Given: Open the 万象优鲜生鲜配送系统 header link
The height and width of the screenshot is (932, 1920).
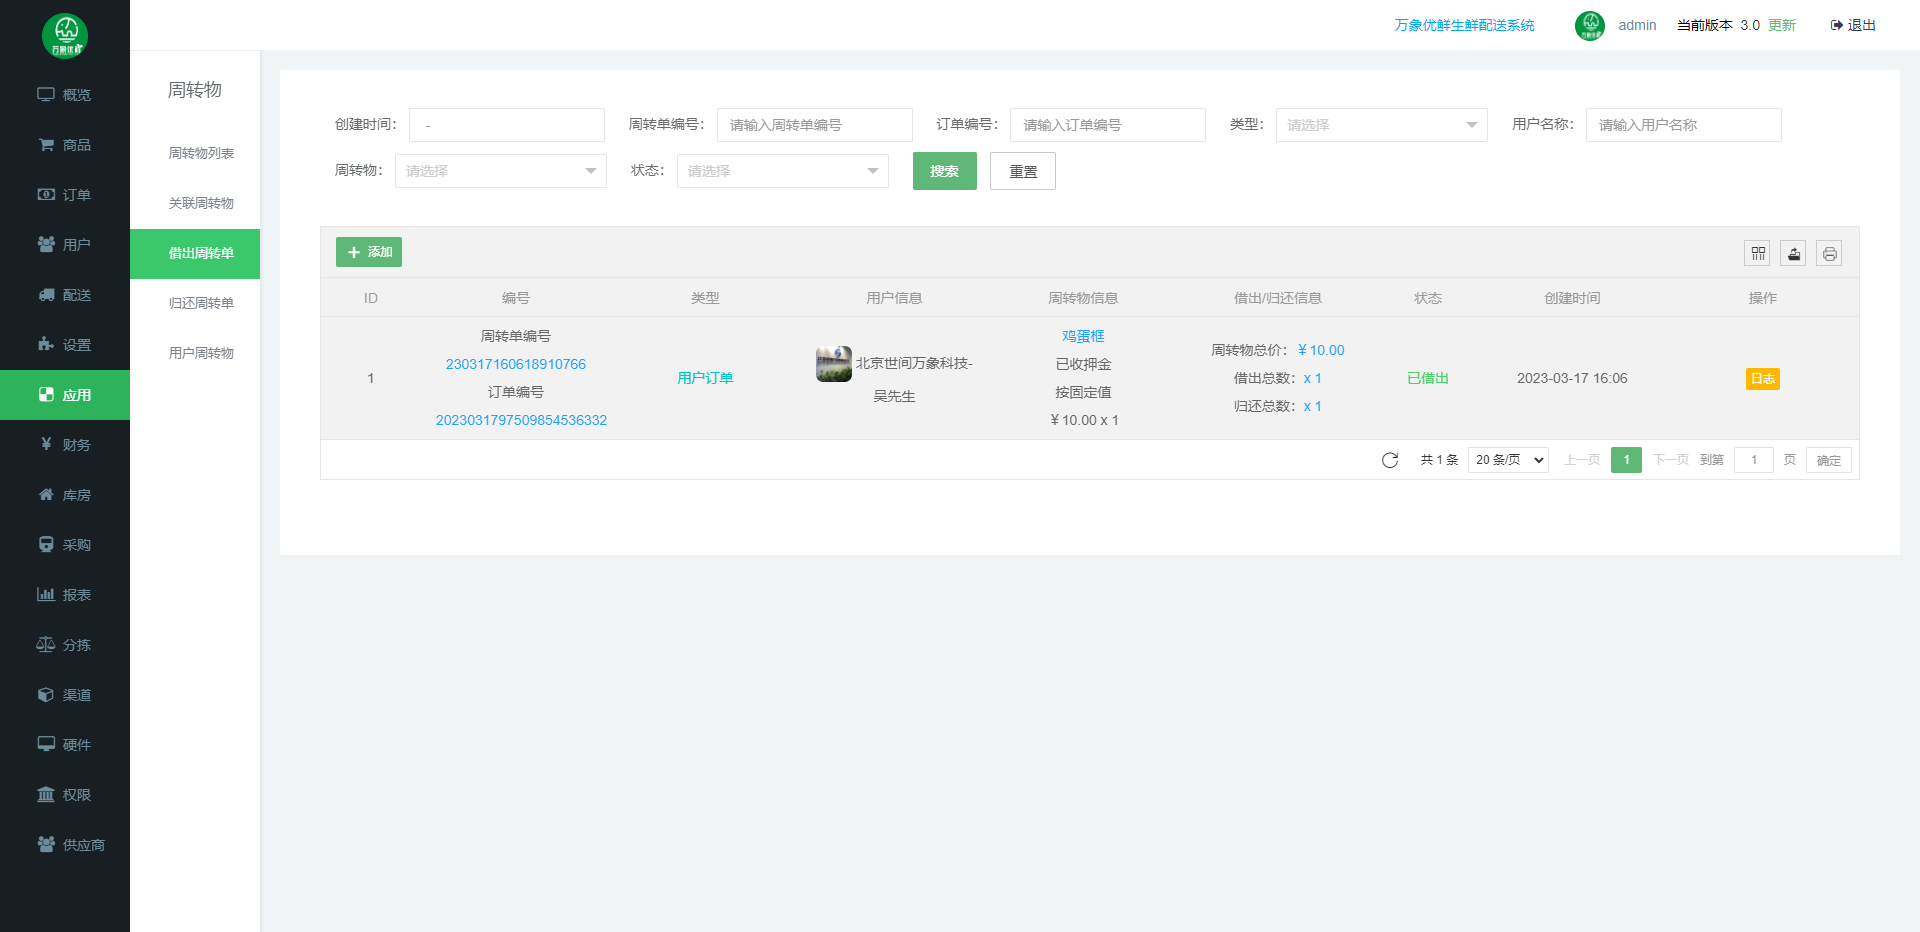Looking at the screenshot, I should click(1464, 25).
